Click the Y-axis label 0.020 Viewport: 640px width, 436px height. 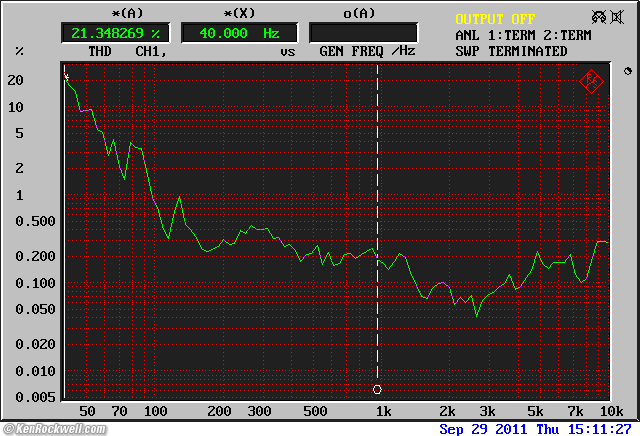[x=35, y=344]
